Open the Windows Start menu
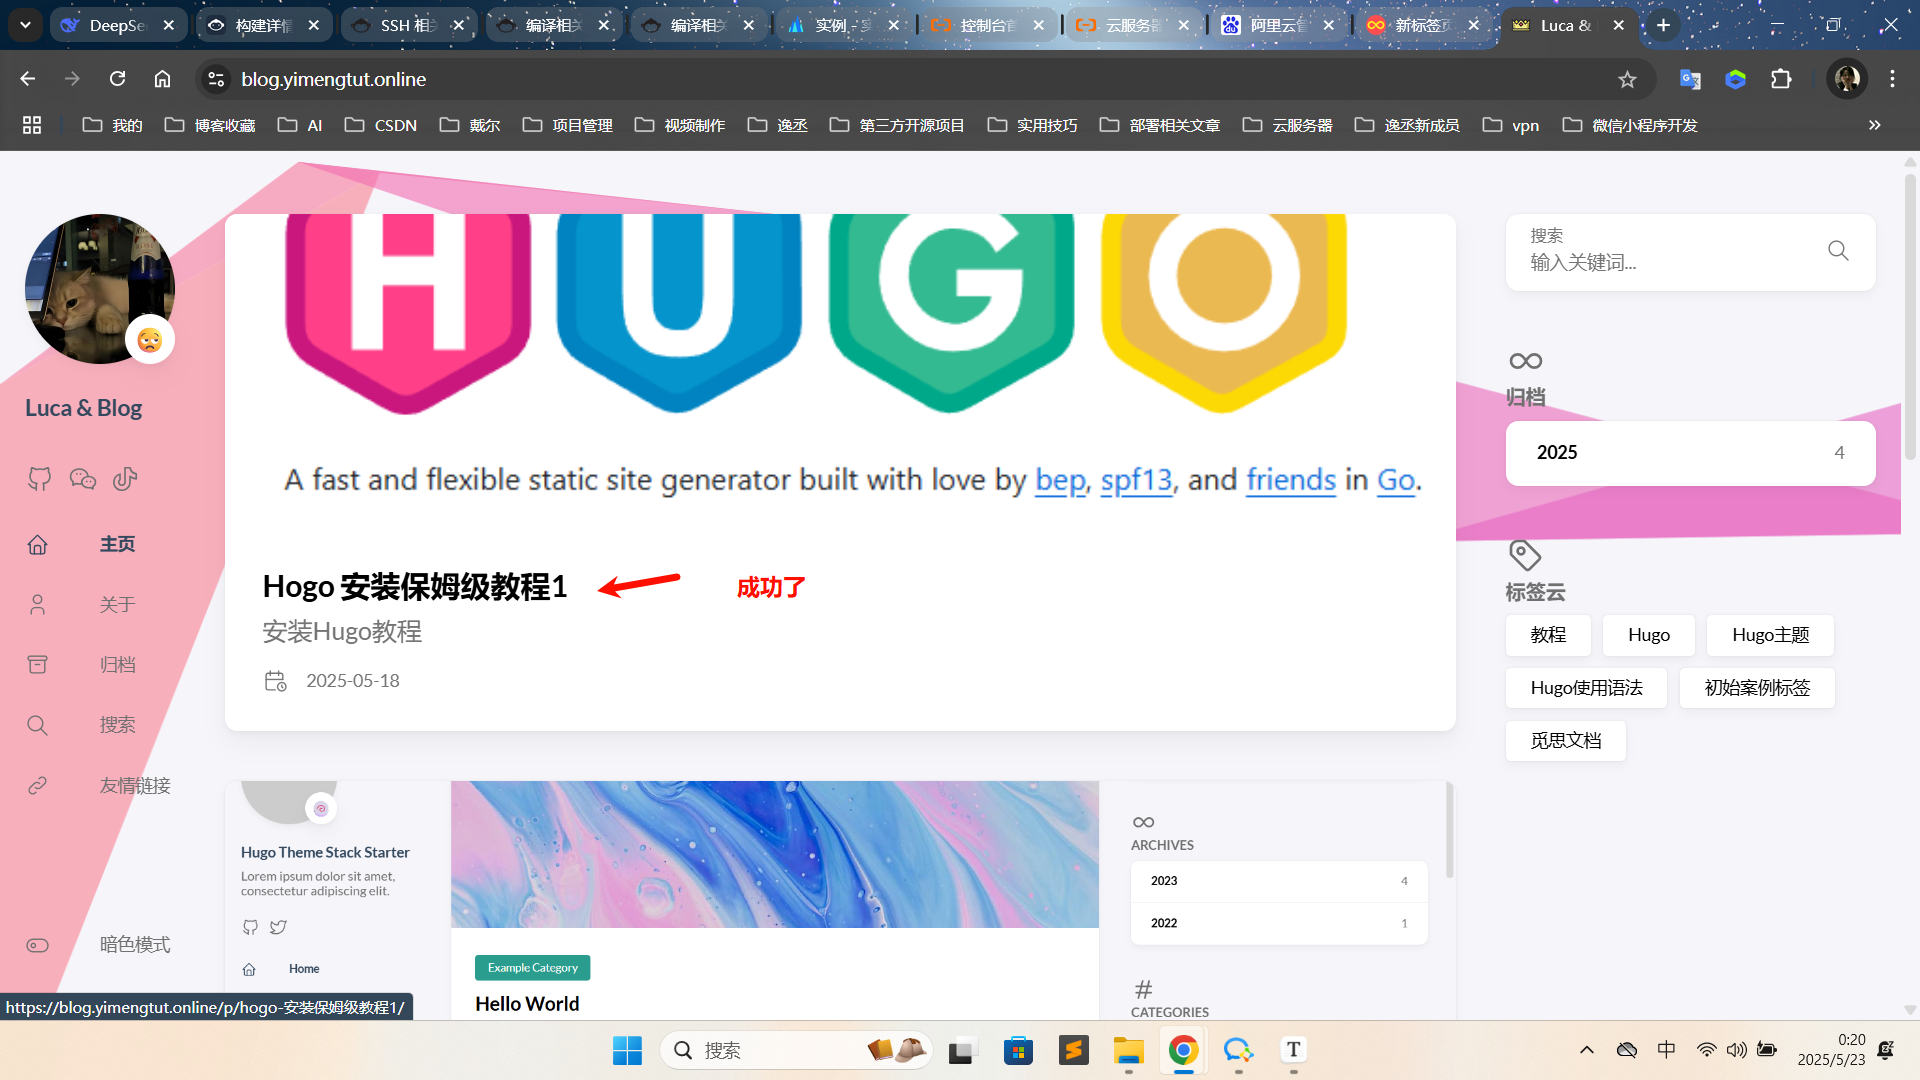Image resolution: width=1920 pixels, height=1080 pixels. point(627,1050)
